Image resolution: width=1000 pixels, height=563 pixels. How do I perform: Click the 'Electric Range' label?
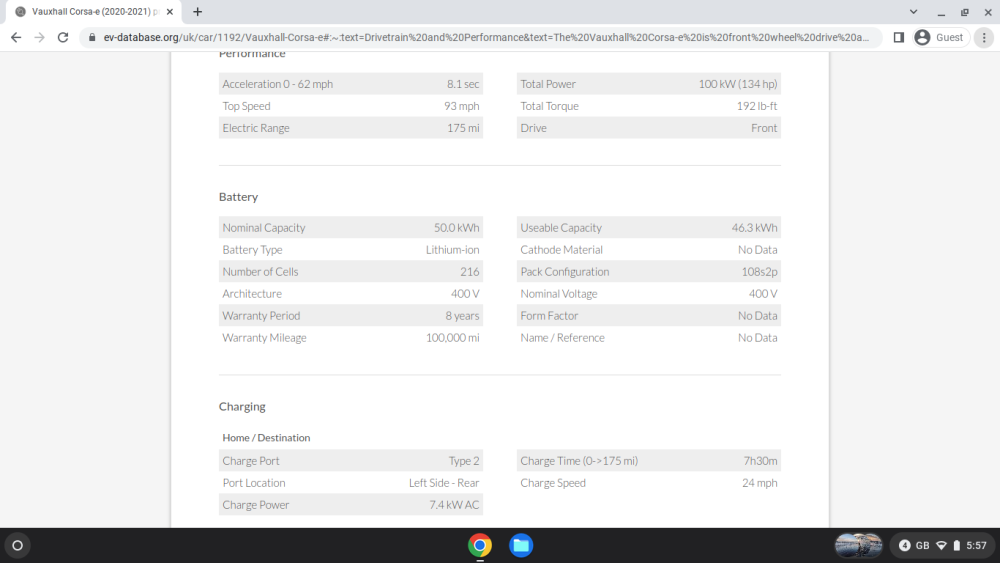(x=256, y=128)
